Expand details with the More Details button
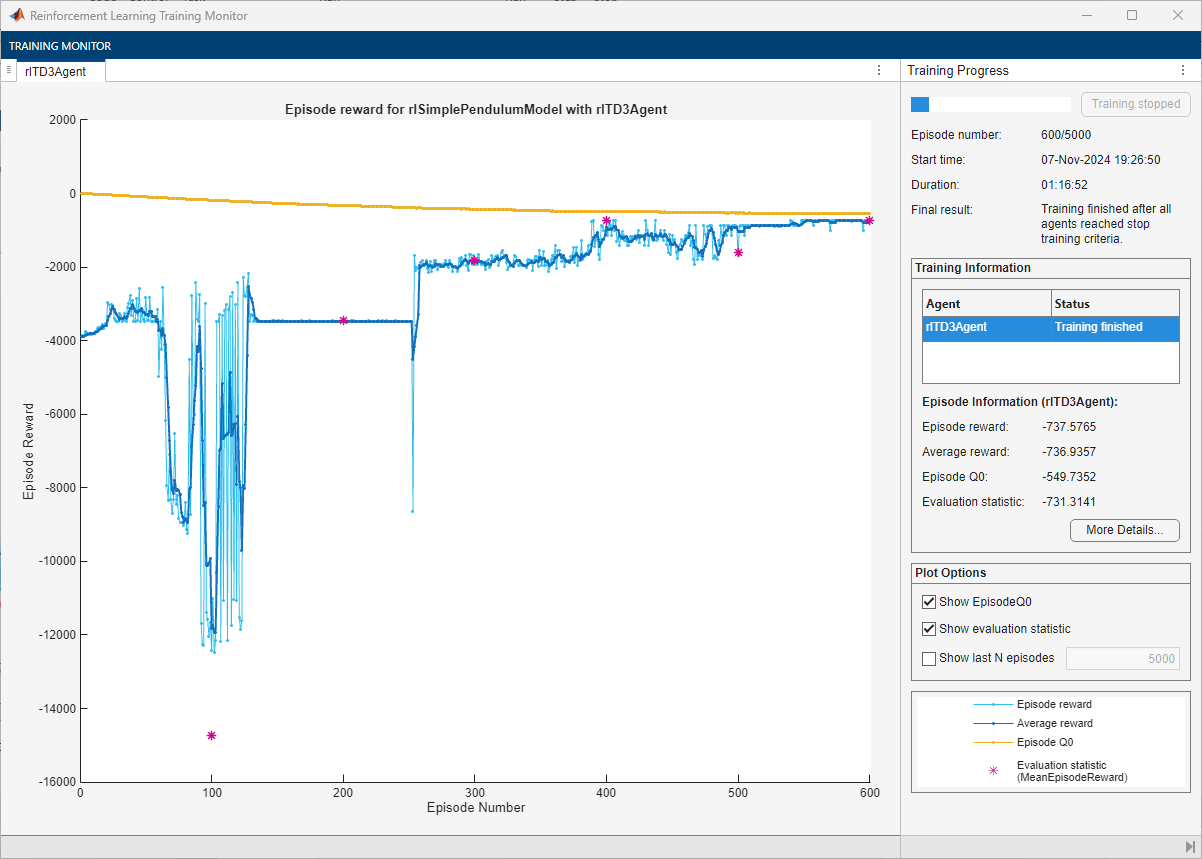This screenshot has width=1202, height=859. [1124, 530]
